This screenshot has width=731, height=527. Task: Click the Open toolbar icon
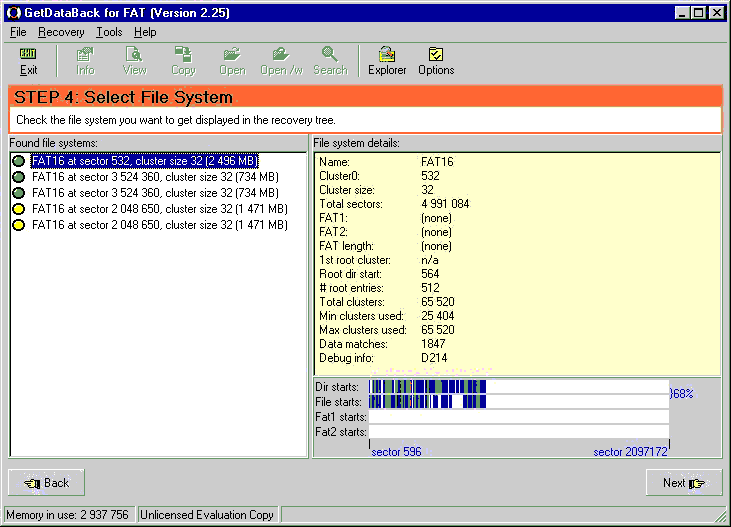[232, 61]
